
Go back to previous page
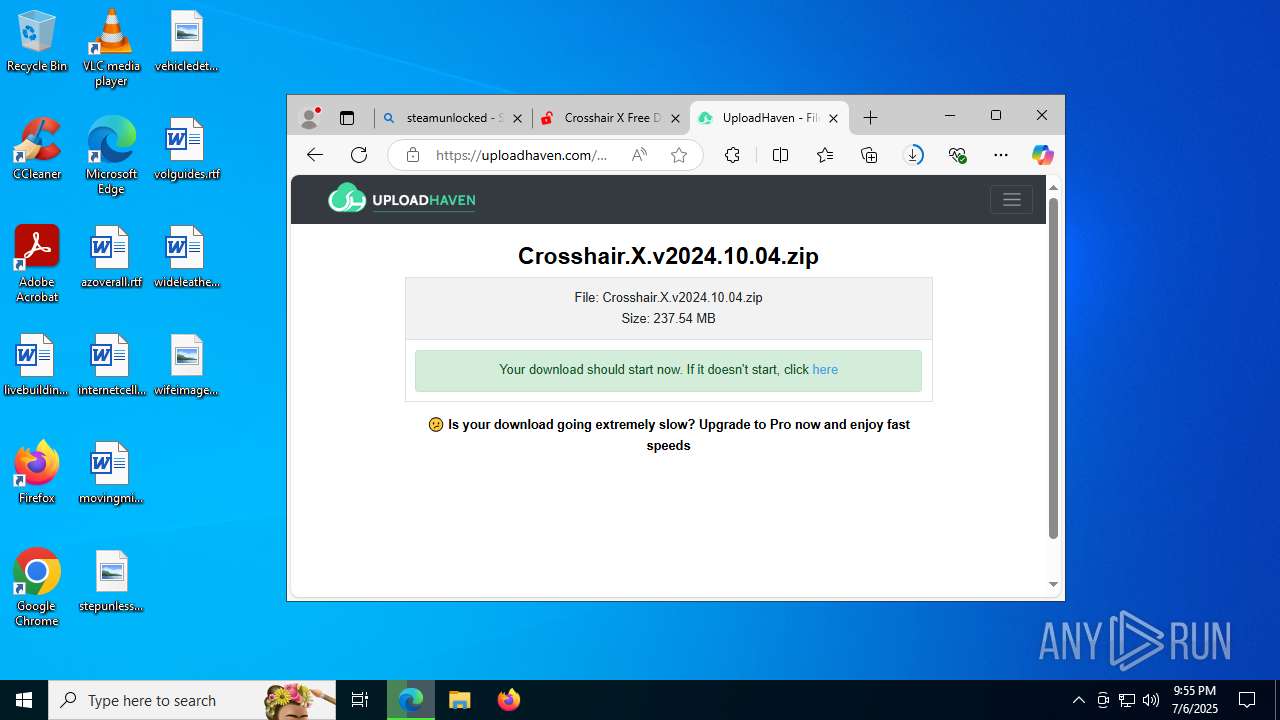coord(315,155)
